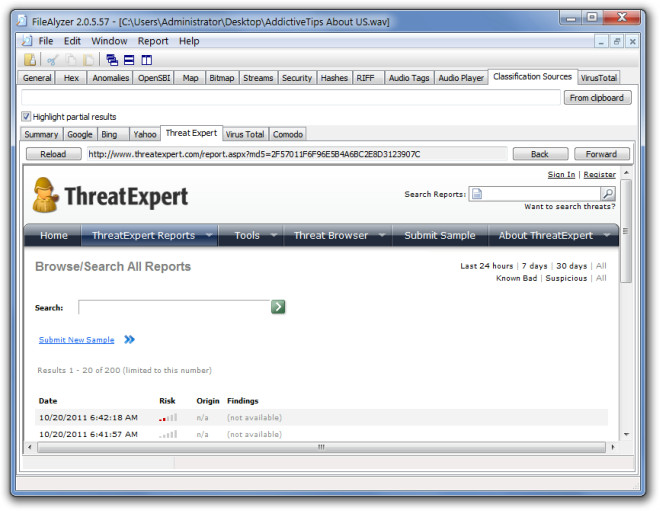
Task: Click the Sign In link
Action: click(x=561, y=174)
